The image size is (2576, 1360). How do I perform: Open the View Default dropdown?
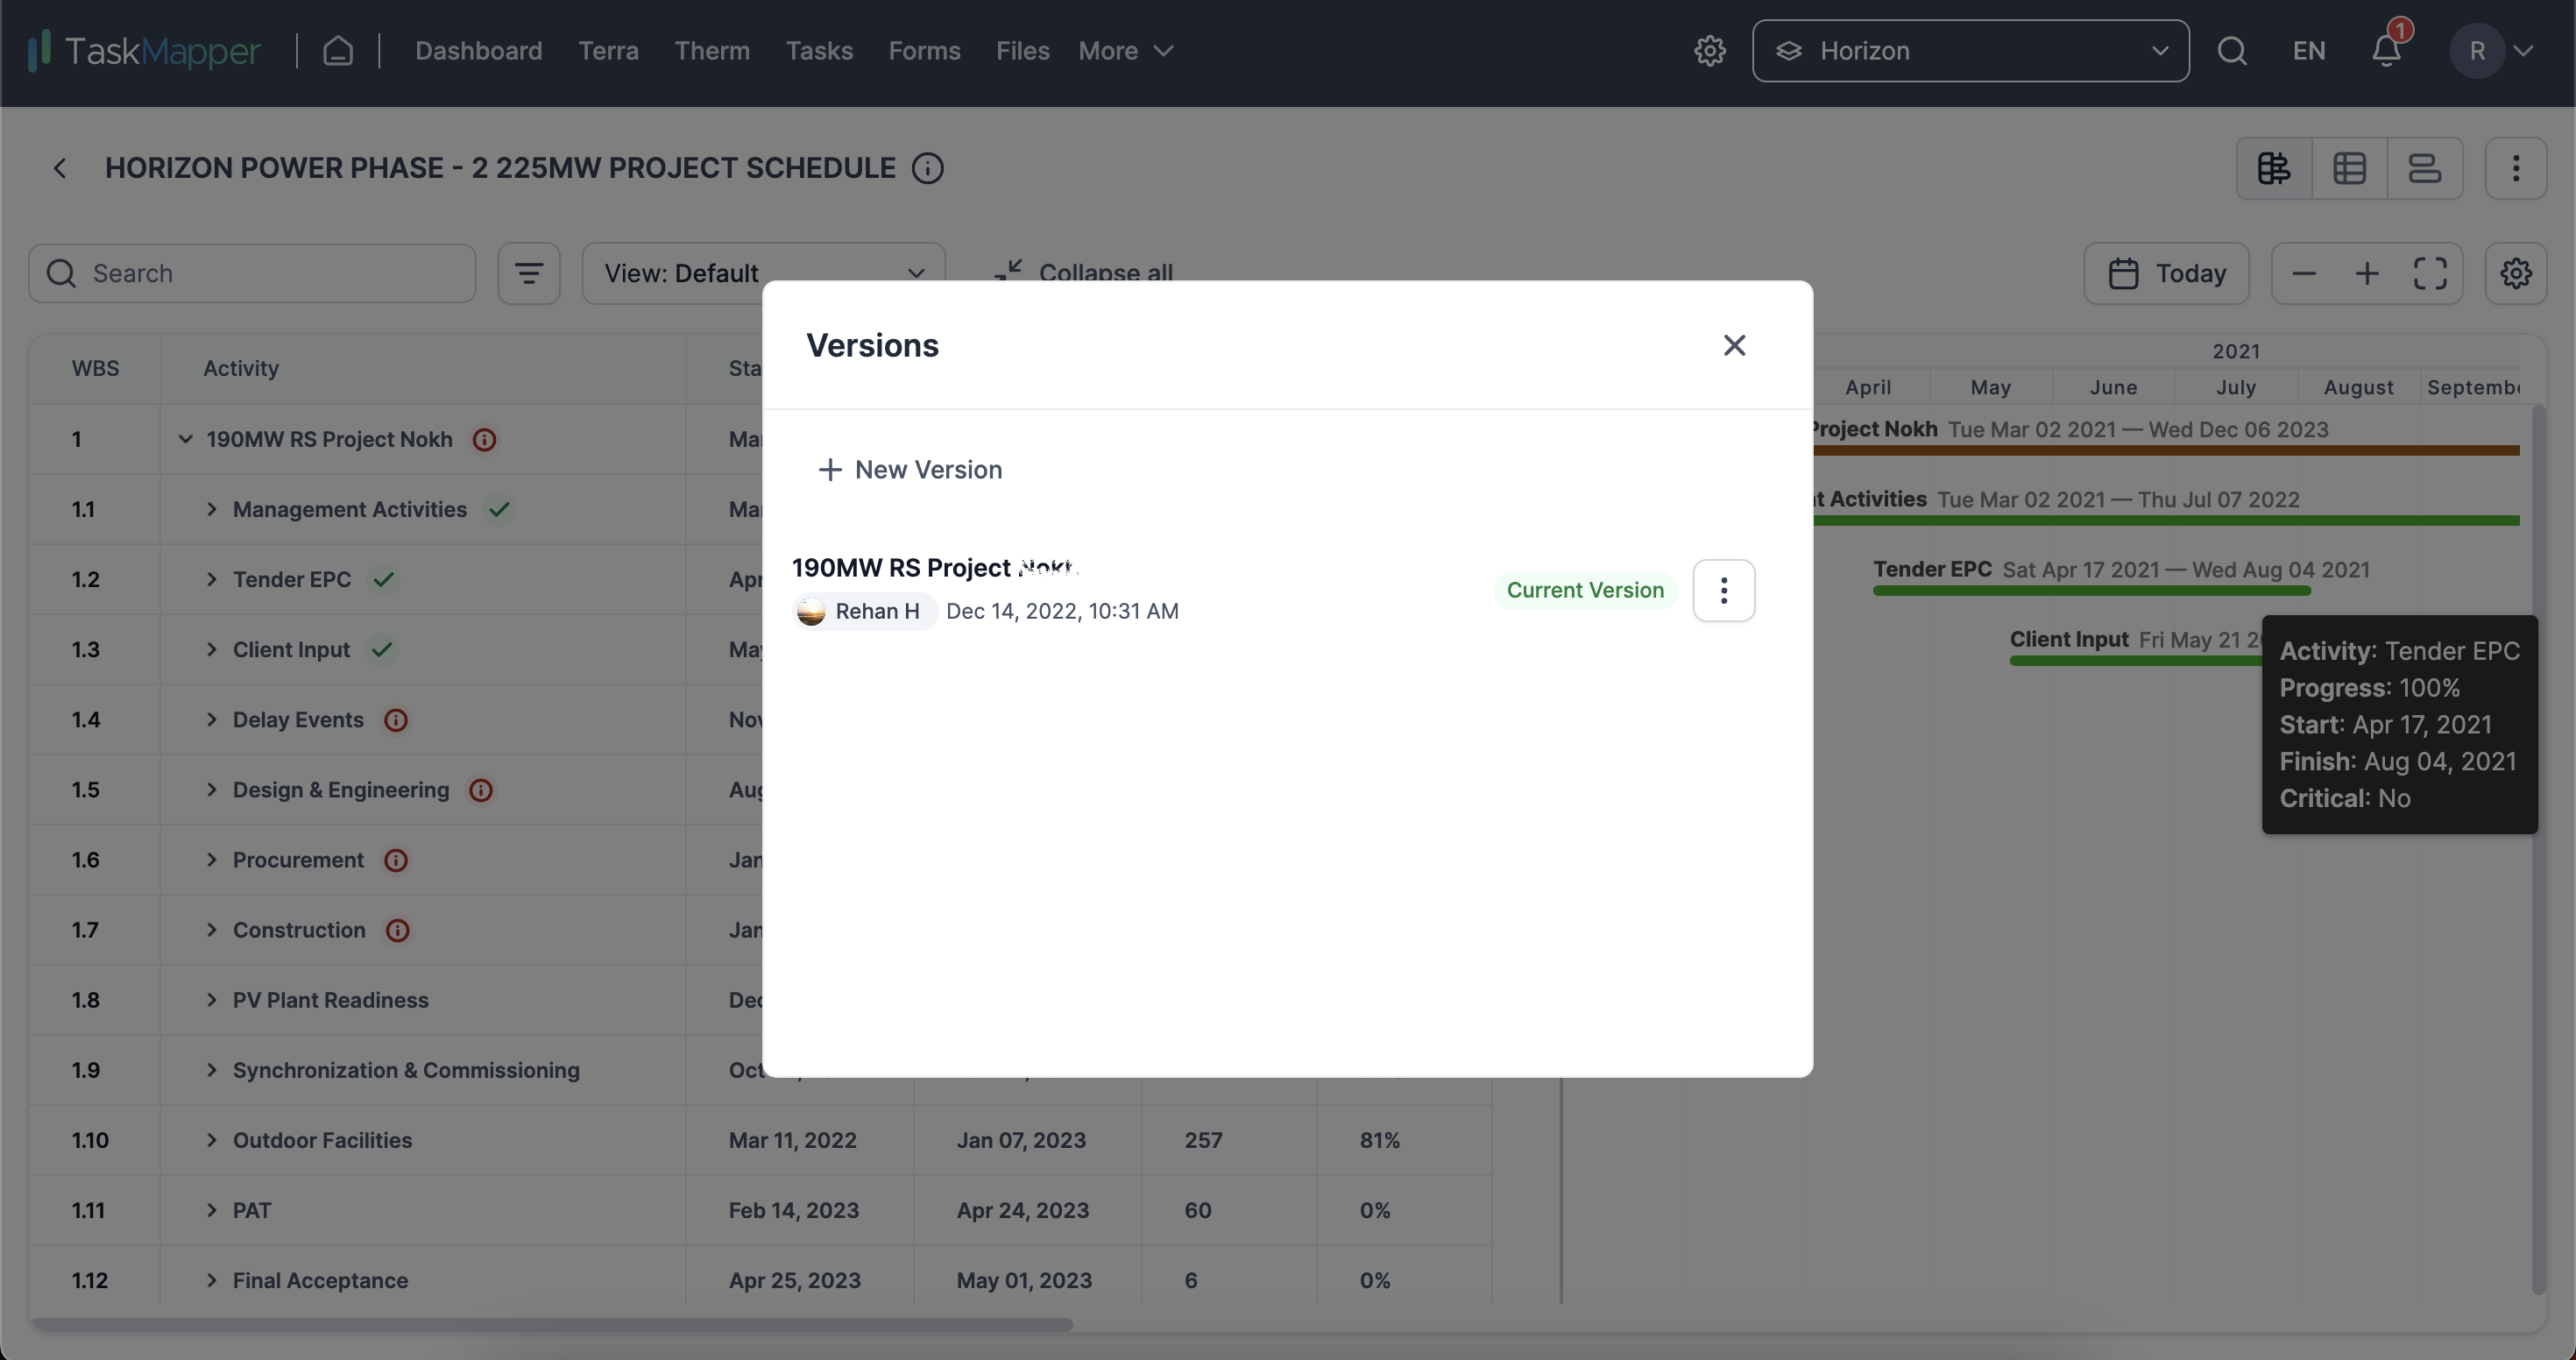(x=763, y=273)
